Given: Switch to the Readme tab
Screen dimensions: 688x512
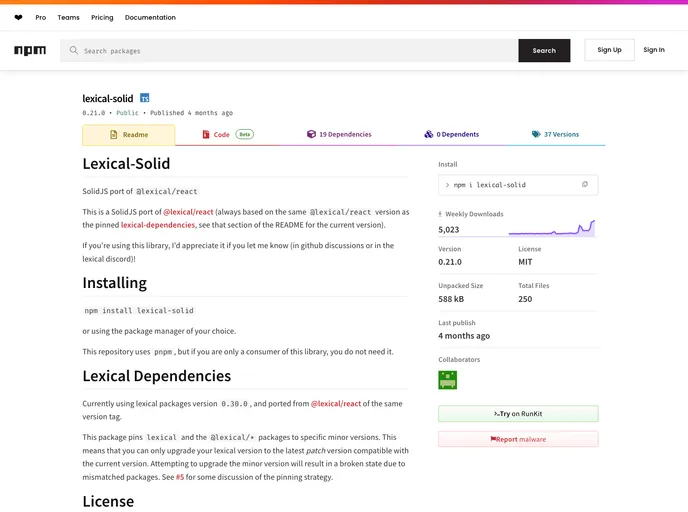Looking at the screenshot, I should (x=129, y=135).
